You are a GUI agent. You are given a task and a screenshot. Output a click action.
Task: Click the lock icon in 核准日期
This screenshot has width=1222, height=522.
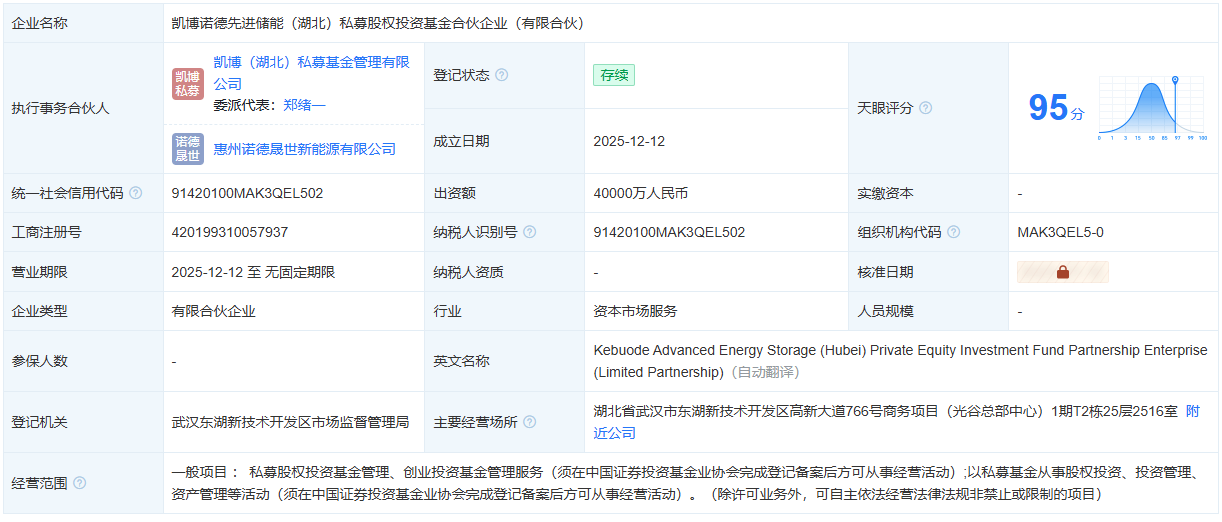click(1062, 272)
